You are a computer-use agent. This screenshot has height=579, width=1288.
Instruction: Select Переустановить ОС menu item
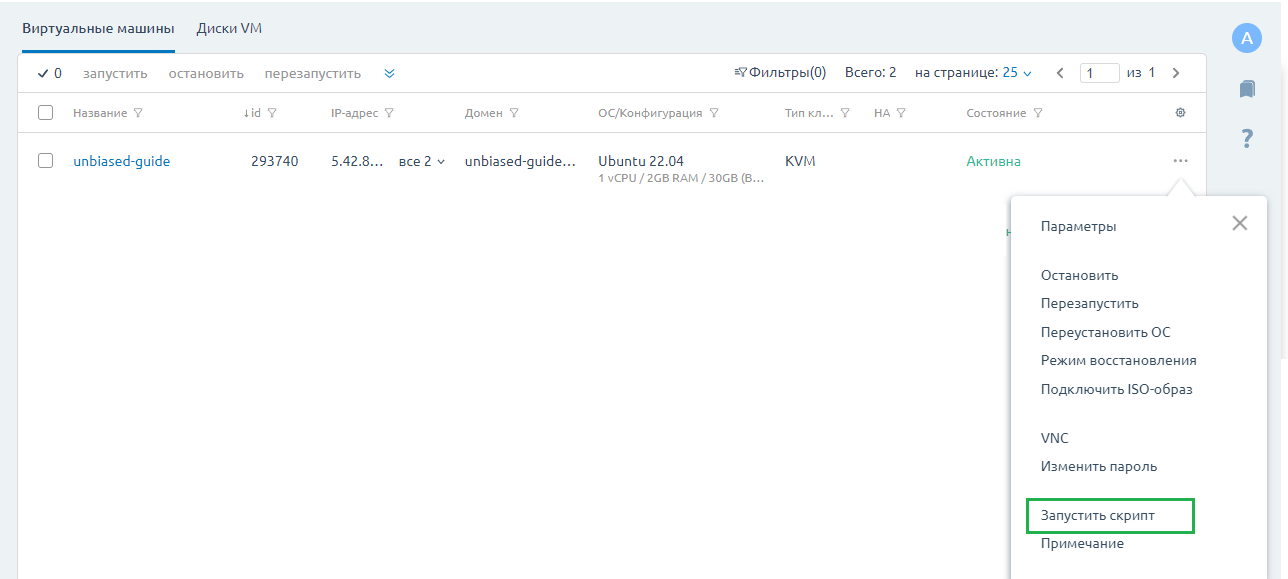pos(1105,332)
